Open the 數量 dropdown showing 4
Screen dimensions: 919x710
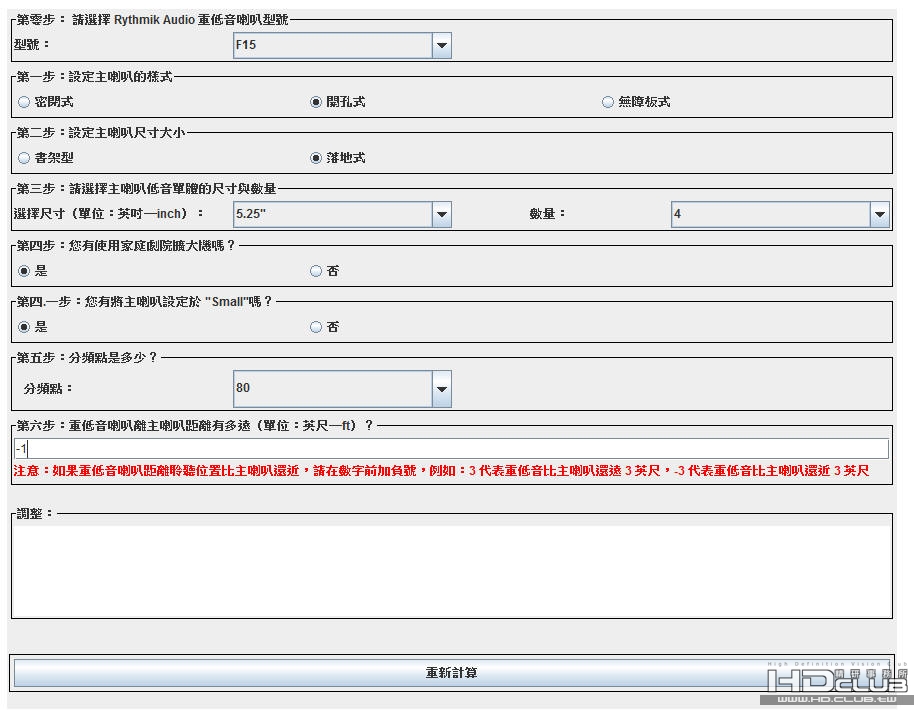point(780,214)
